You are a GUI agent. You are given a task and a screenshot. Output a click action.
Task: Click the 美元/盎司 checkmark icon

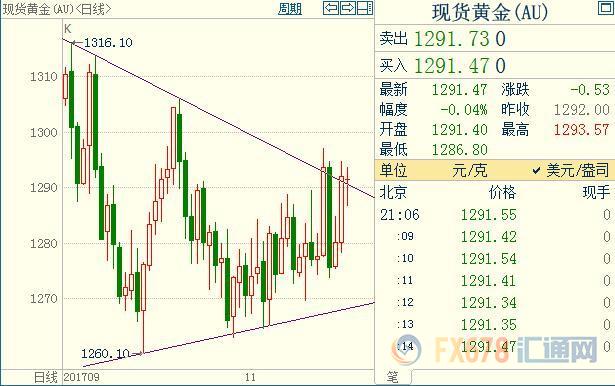click(x=537, y=171)
